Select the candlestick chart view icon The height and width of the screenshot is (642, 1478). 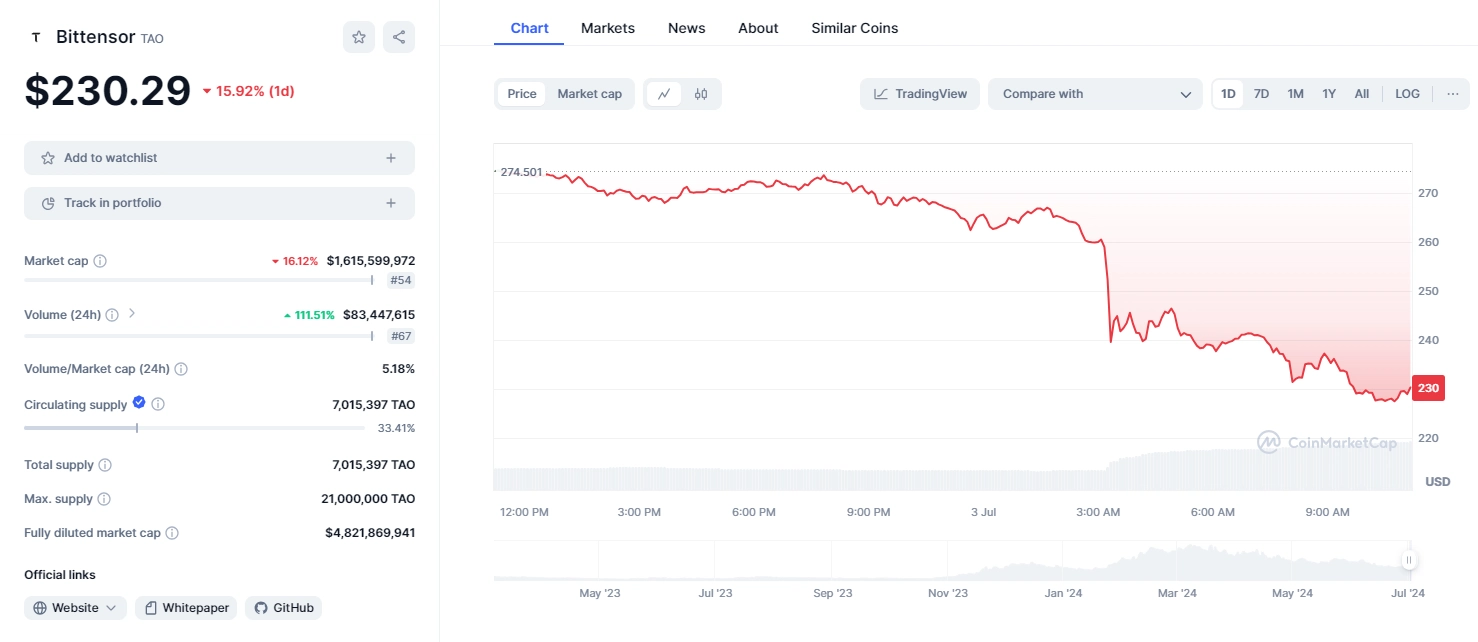[x=701, y=94]
